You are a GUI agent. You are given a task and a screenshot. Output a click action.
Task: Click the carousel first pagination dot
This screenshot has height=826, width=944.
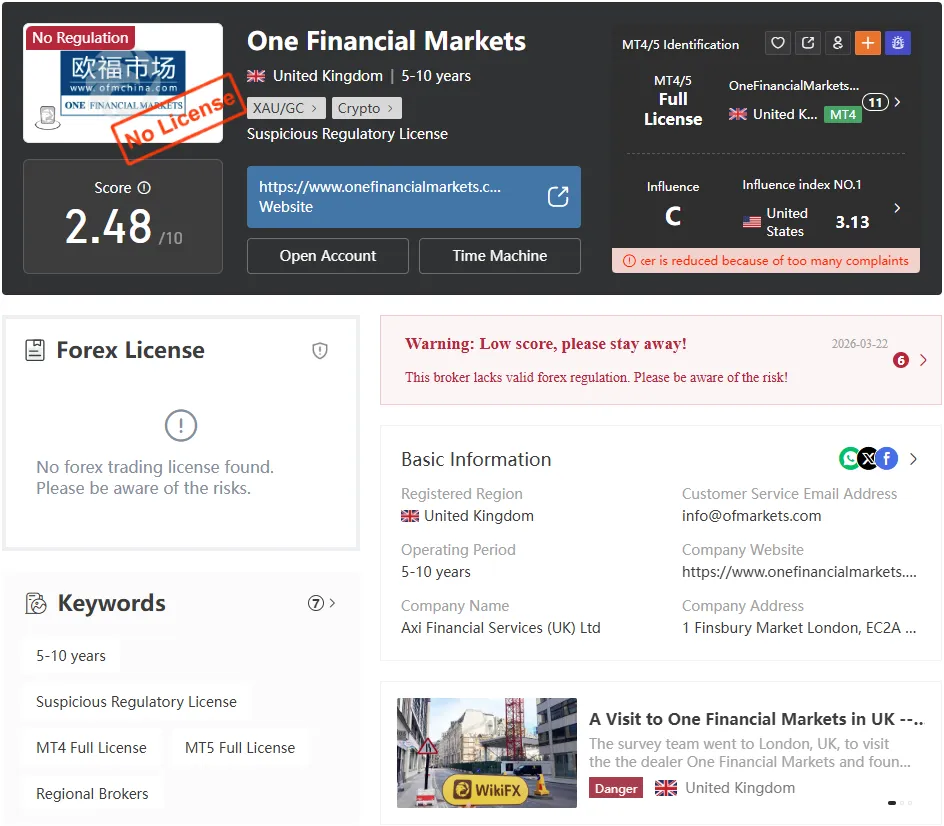click(892, 803)
